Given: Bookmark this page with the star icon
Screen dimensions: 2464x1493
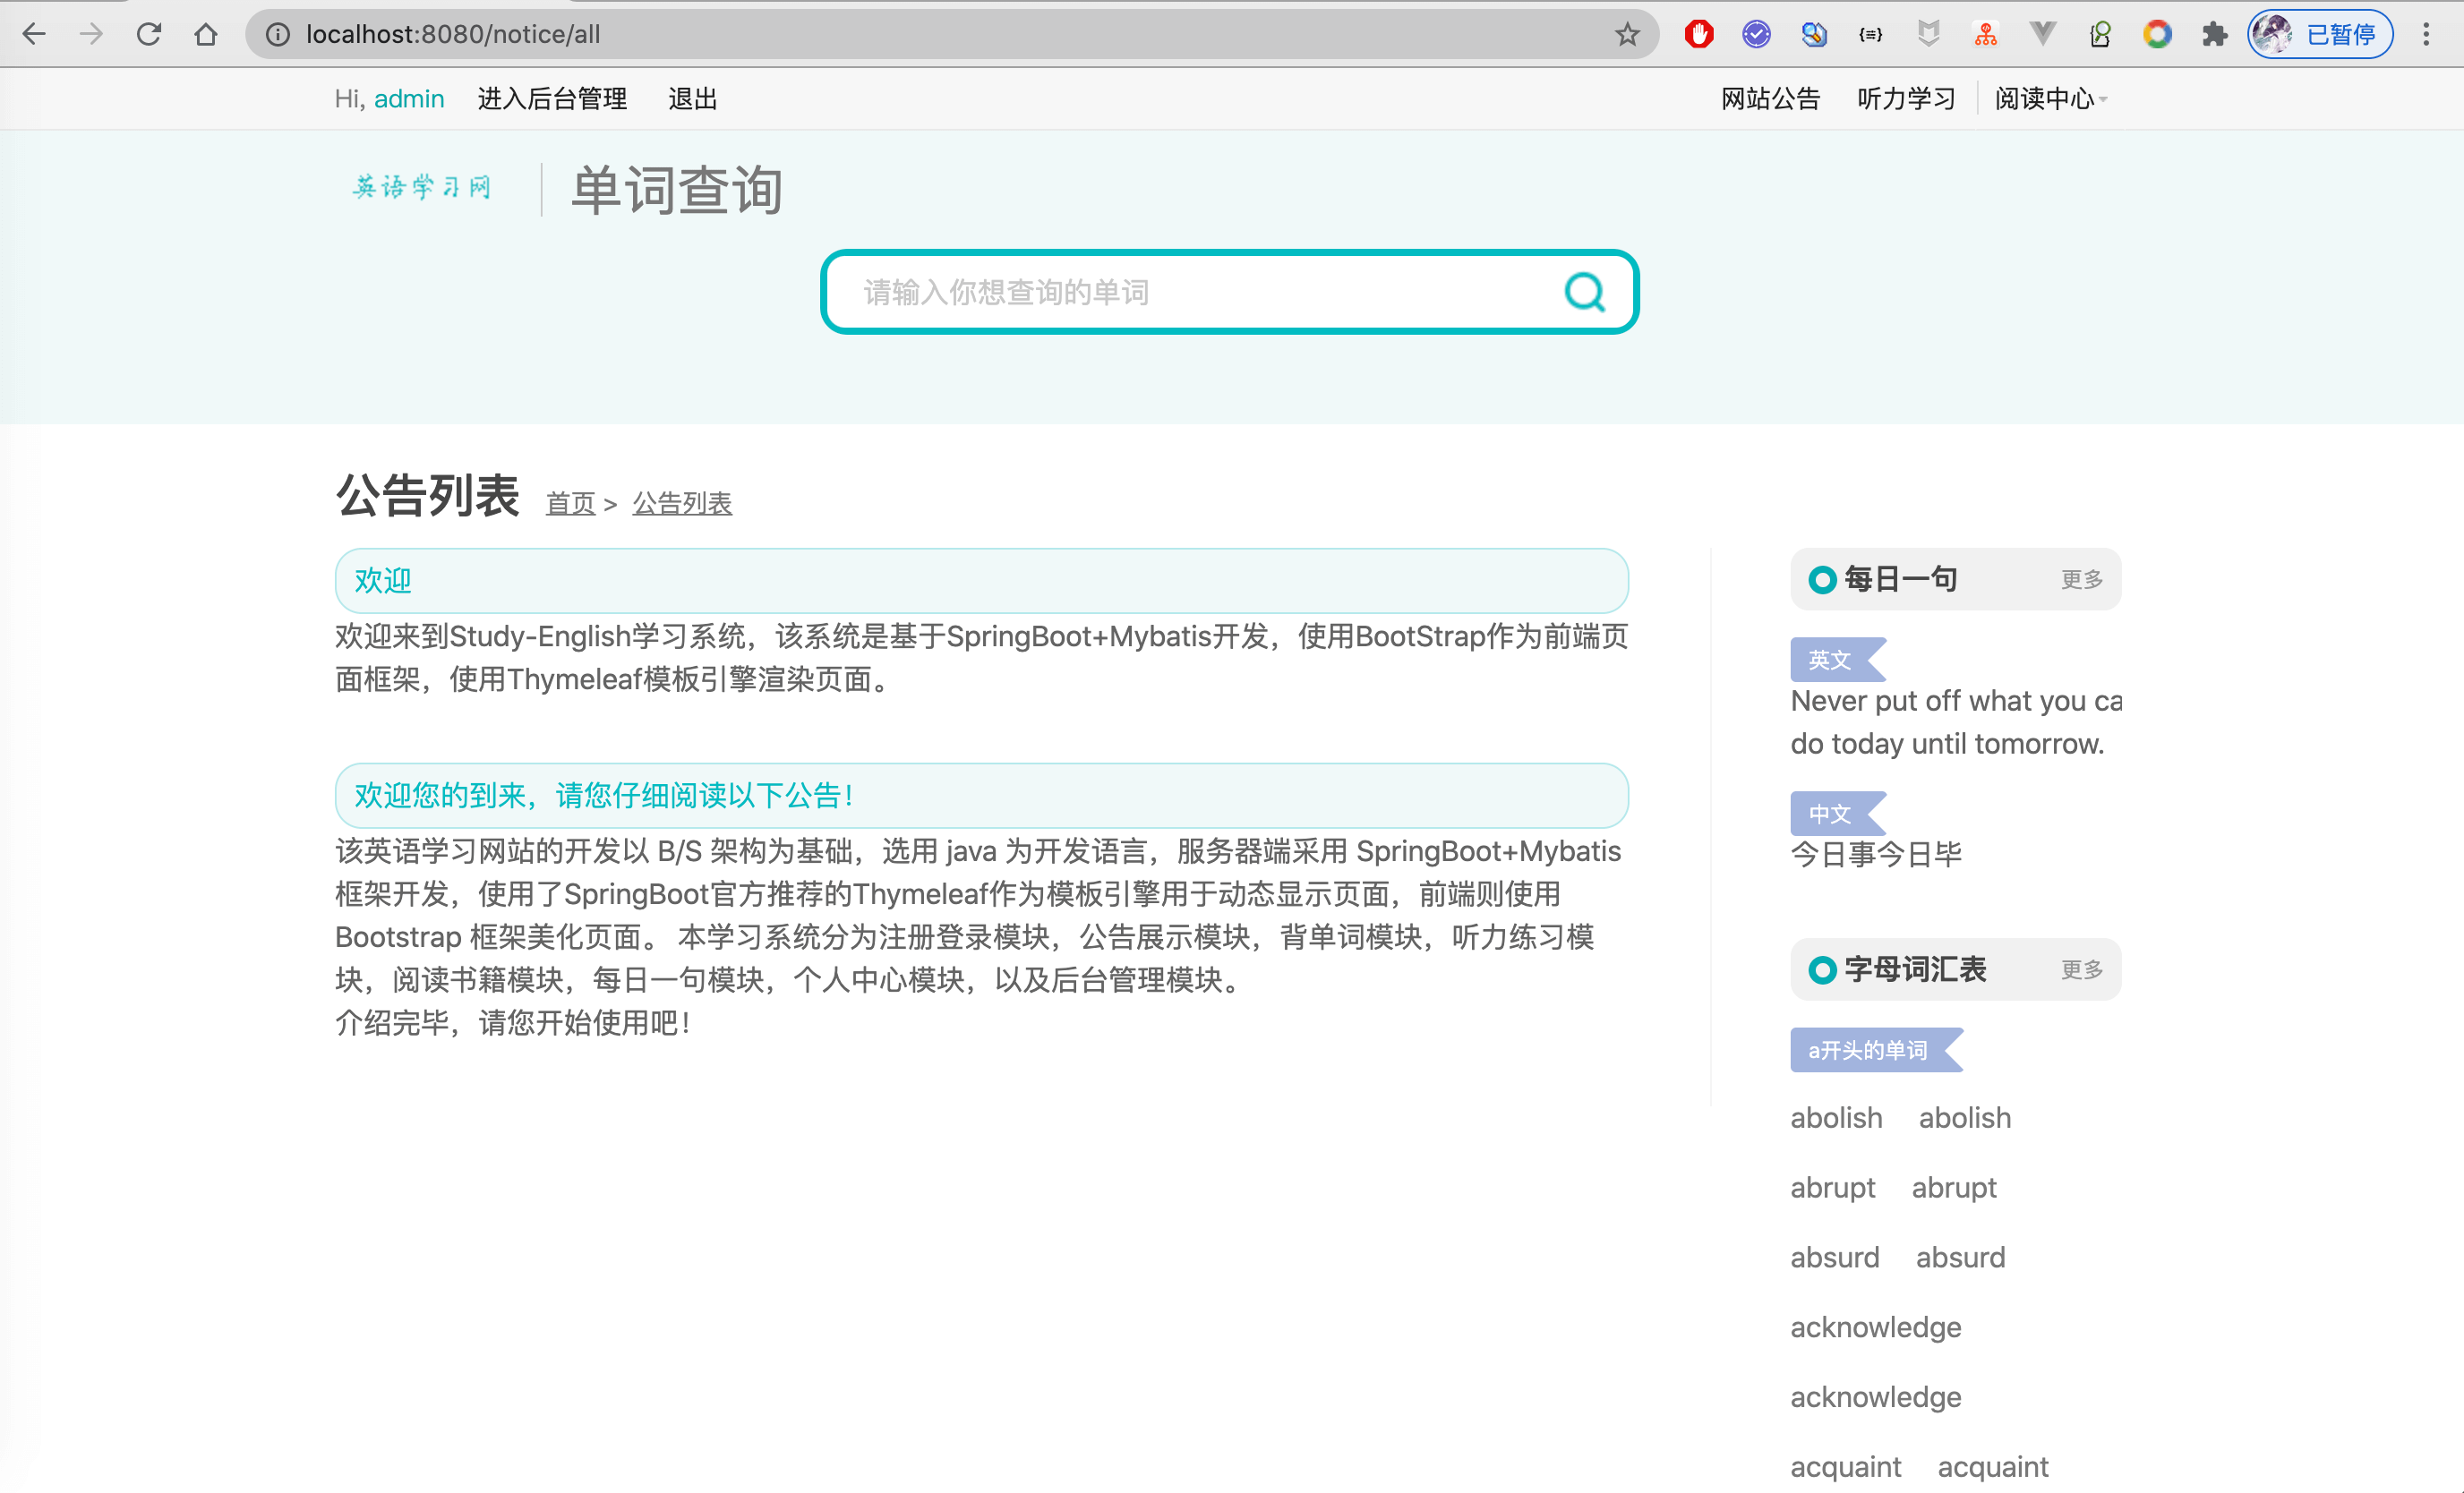Looking at the screenshot, I should pyautogui.click(x=1627, y=34).
